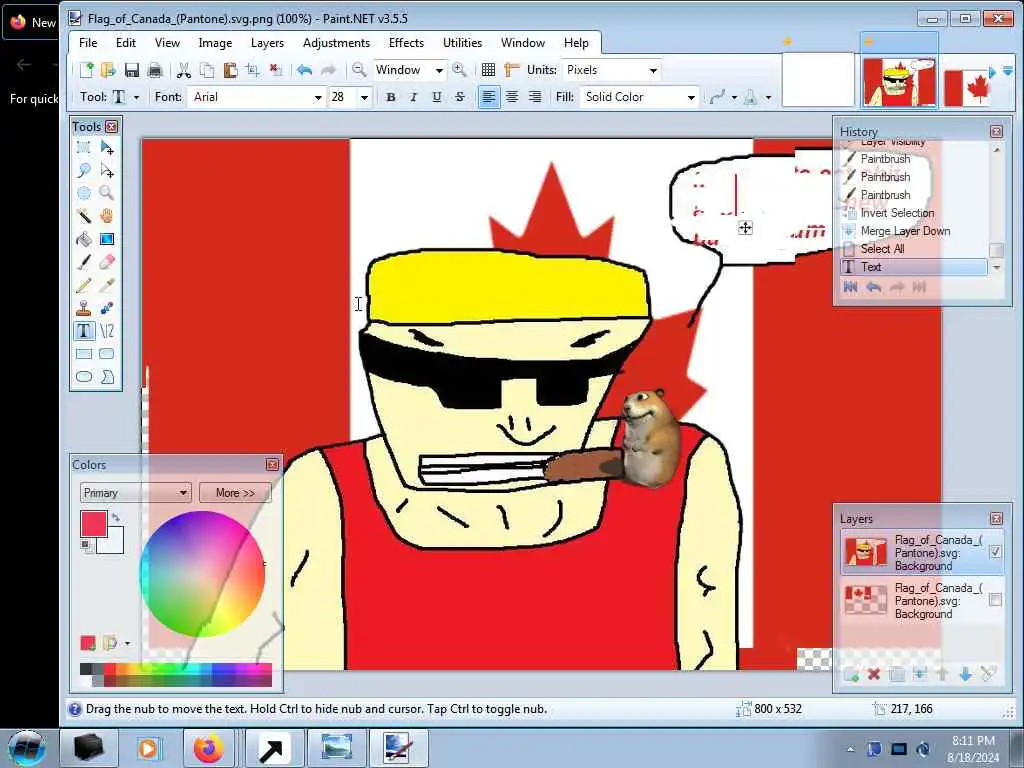
Task: Delete the current layer with red X
Action: click(x=874, y=675)
